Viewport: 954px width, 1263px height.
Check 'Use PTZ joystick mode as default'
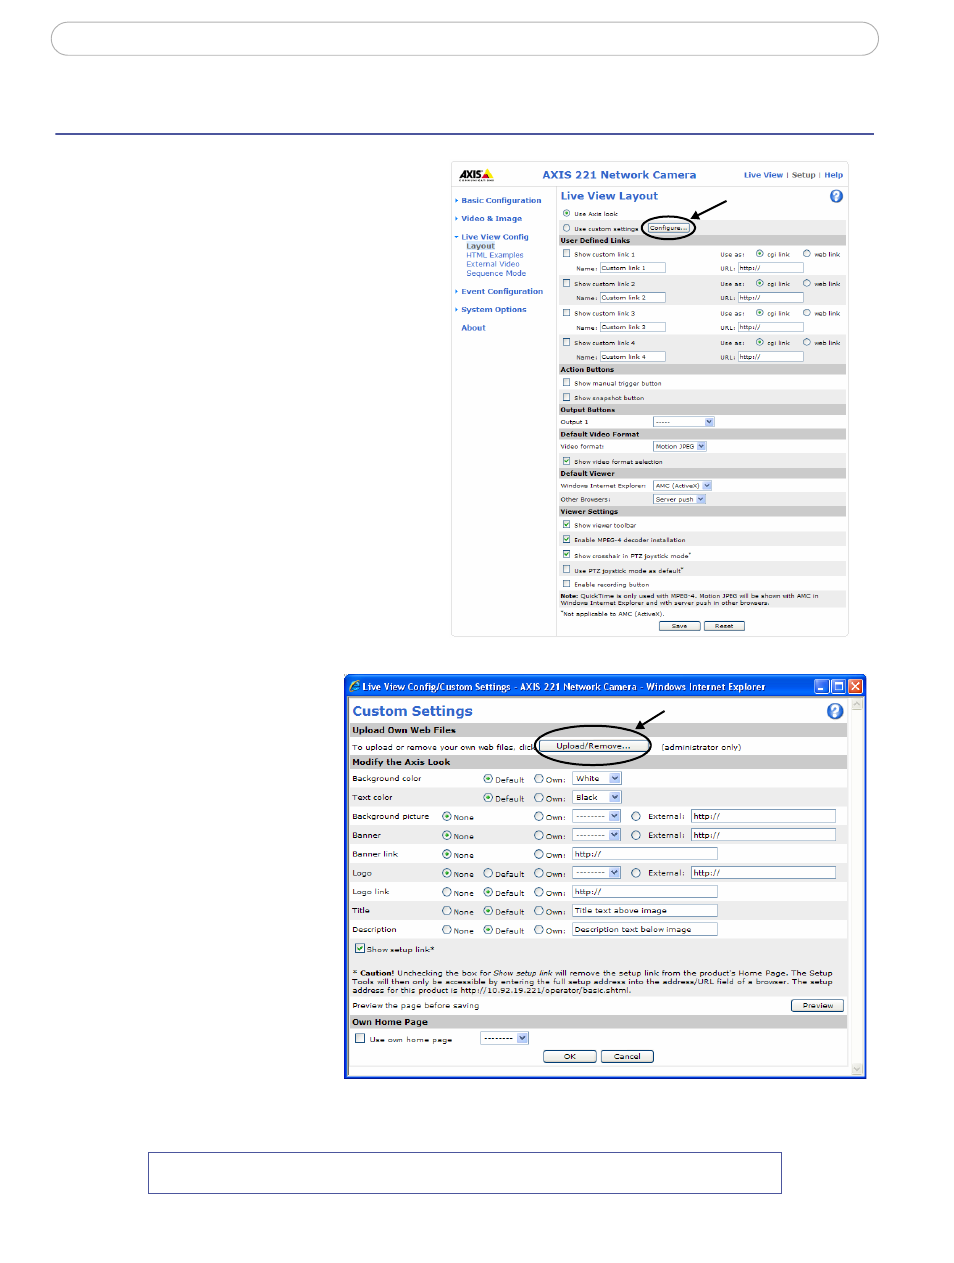[566, 570]
